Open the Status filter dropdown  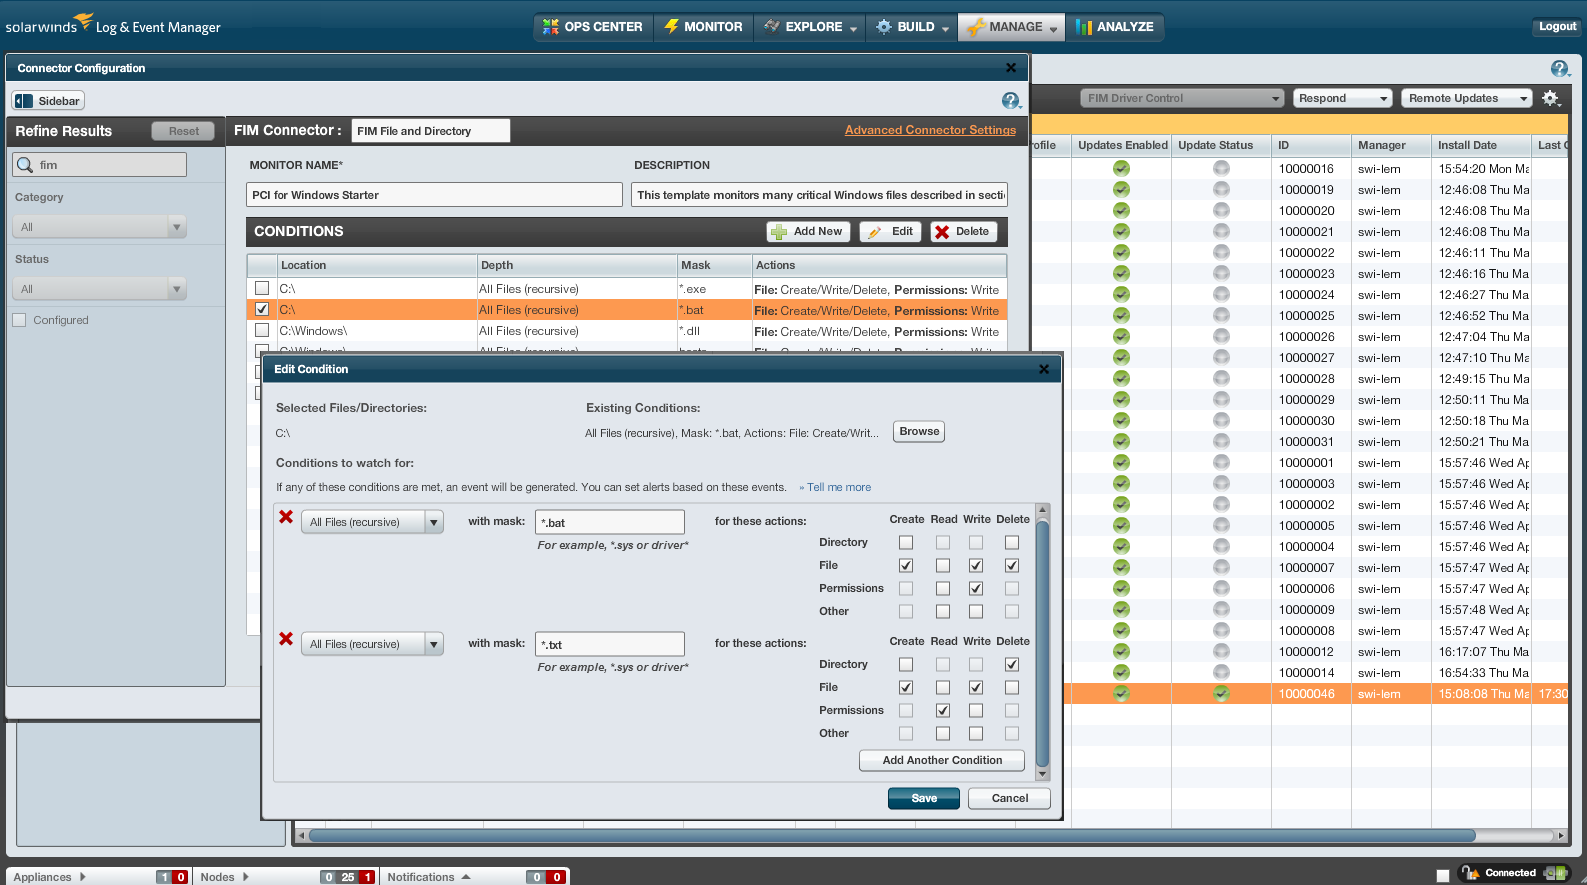(100, 289)
